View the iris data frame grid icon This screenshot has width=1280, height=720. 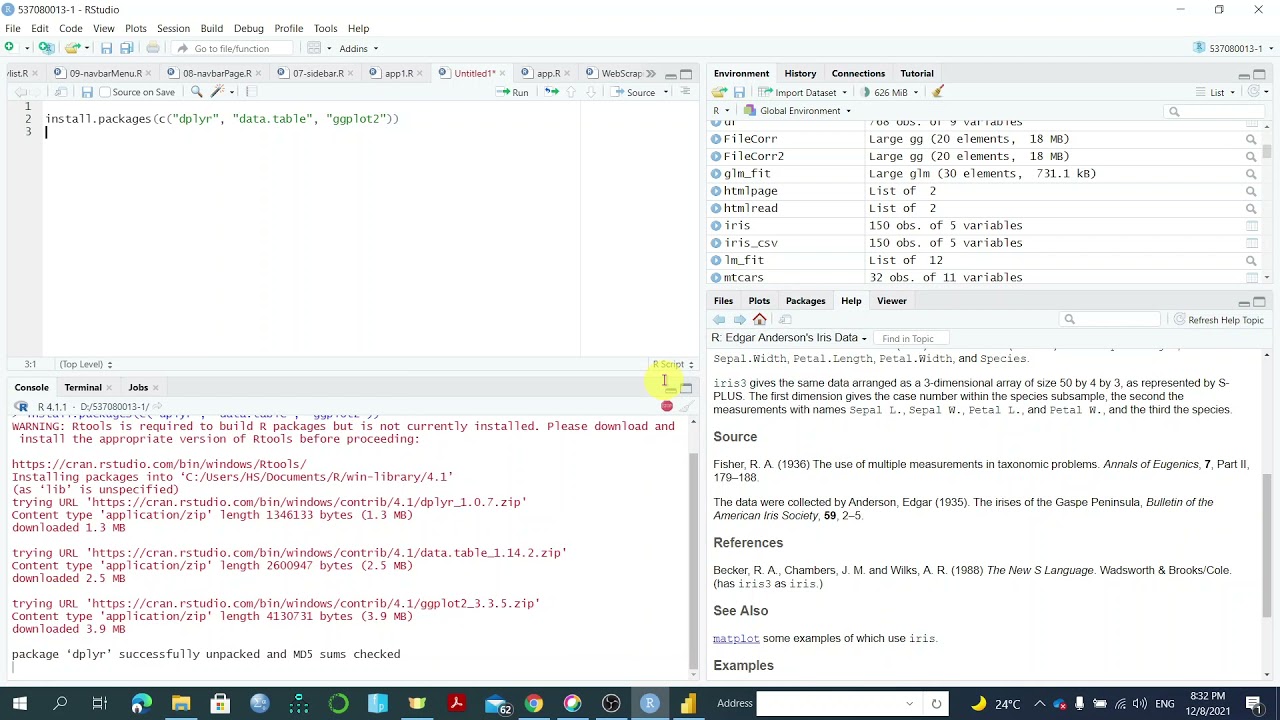[1251, 226]
